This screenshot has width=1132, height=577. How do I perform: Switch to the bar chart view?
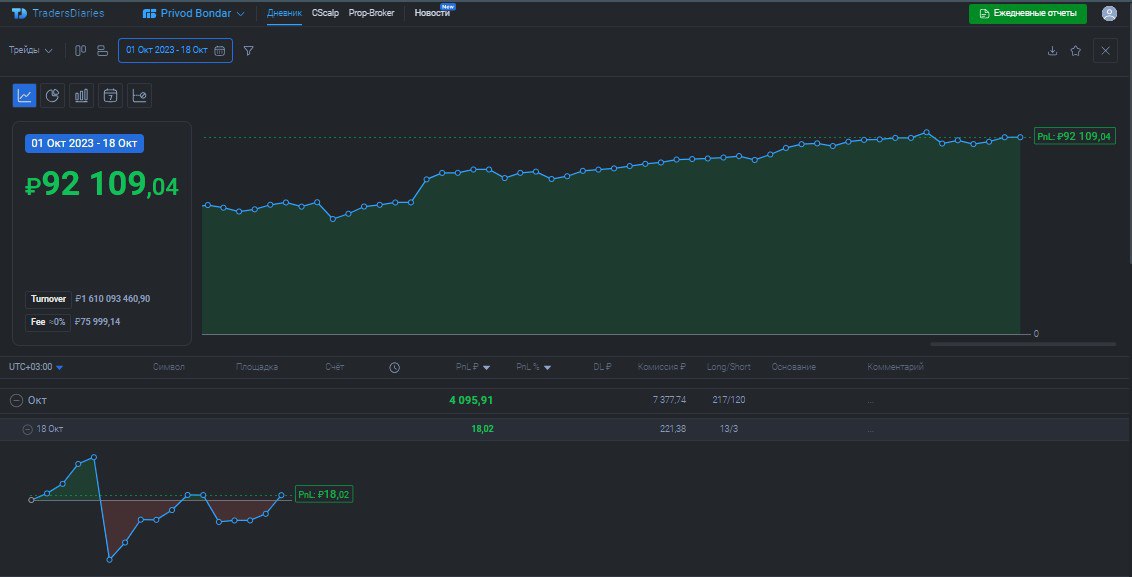(x=81, y=95)
